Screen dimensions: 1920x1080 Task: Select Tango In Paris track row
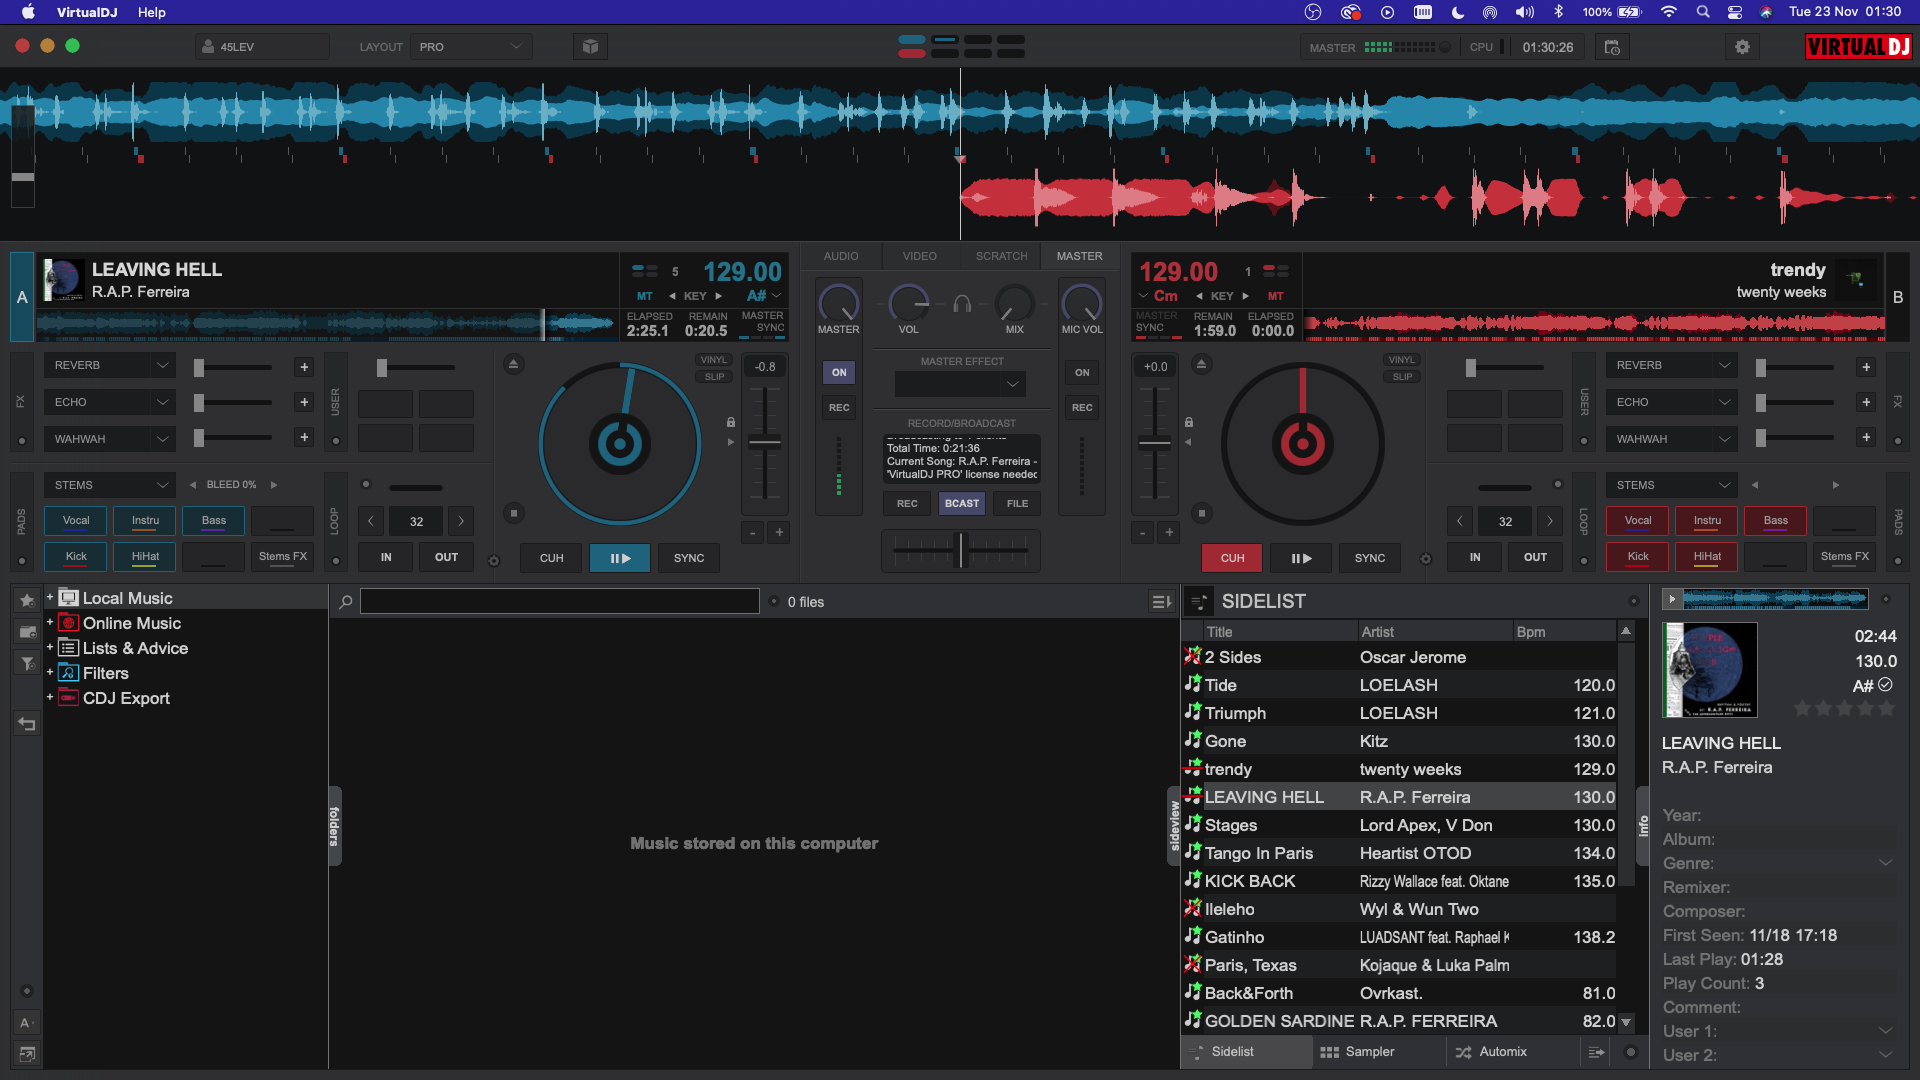point(1399,853)
